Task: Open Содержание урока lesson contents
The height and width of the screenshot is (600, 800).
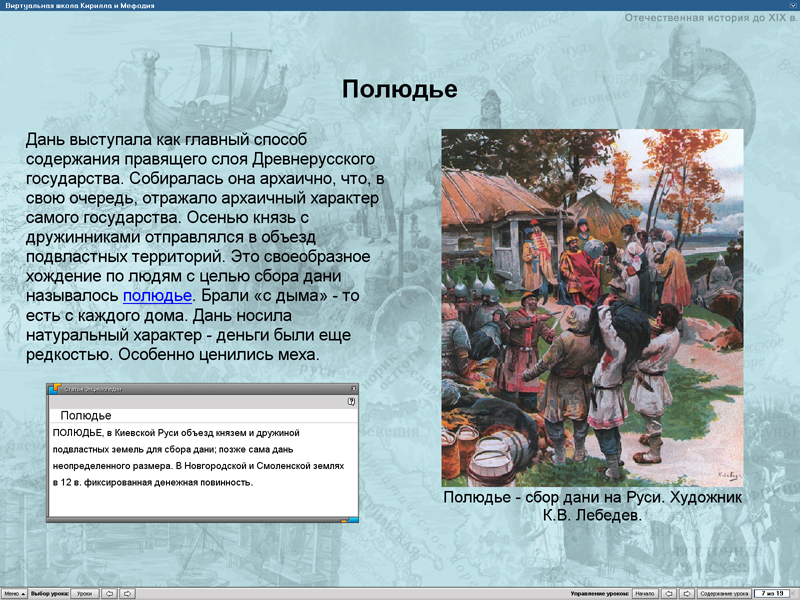Action: [724, 593]
